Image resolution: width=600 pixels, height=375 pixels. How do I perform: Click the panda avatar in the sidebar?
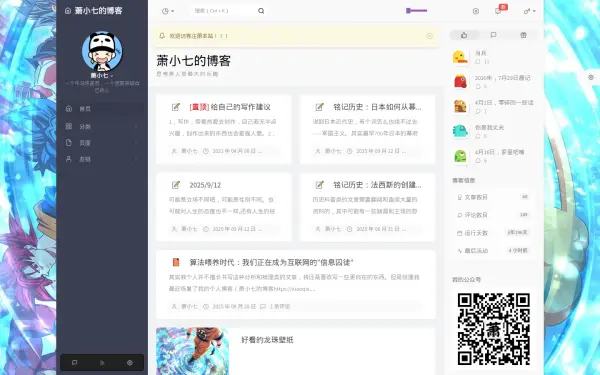(x=102, y=51)
